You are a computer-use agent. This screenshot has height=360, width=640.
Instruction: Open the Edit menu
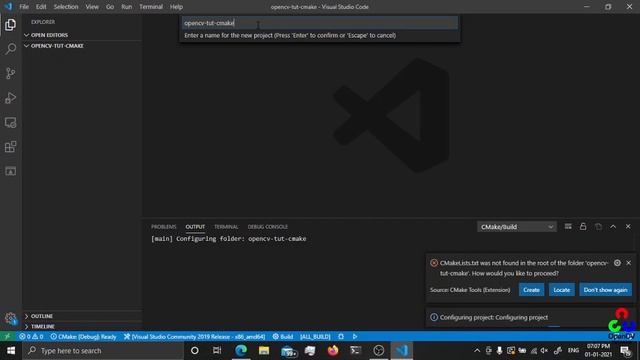(41, 7)
